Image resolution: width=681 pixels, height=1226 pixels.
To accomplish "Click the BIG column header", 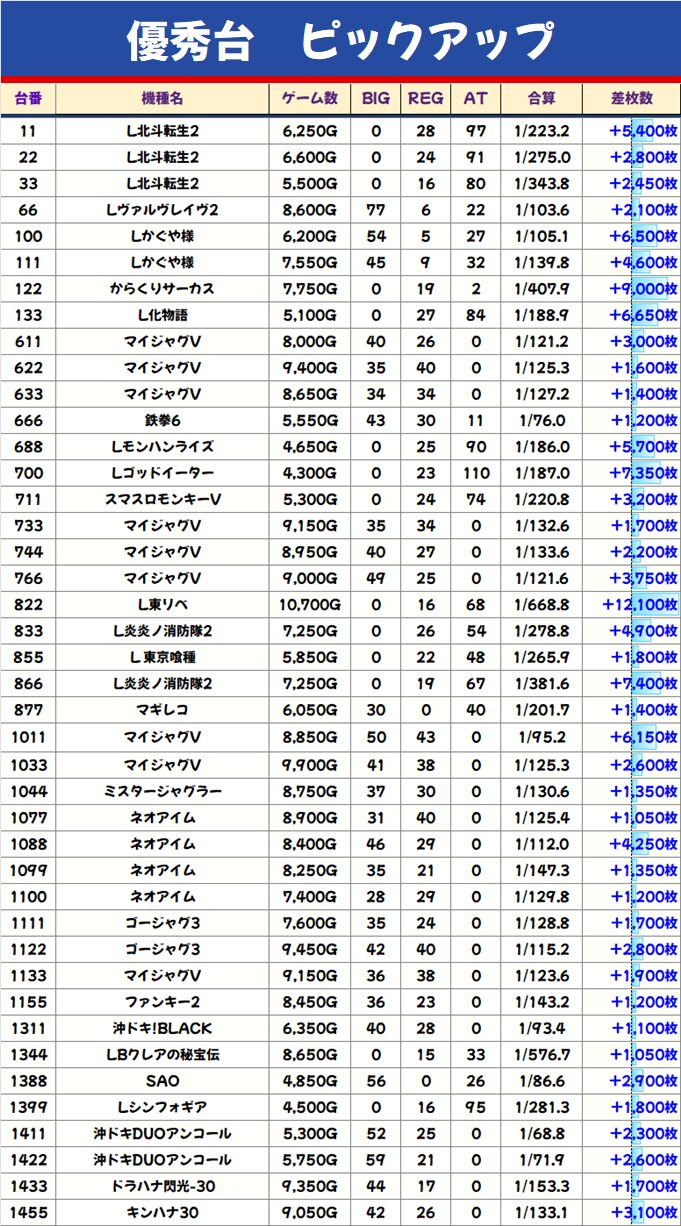I will coord(376,98).
